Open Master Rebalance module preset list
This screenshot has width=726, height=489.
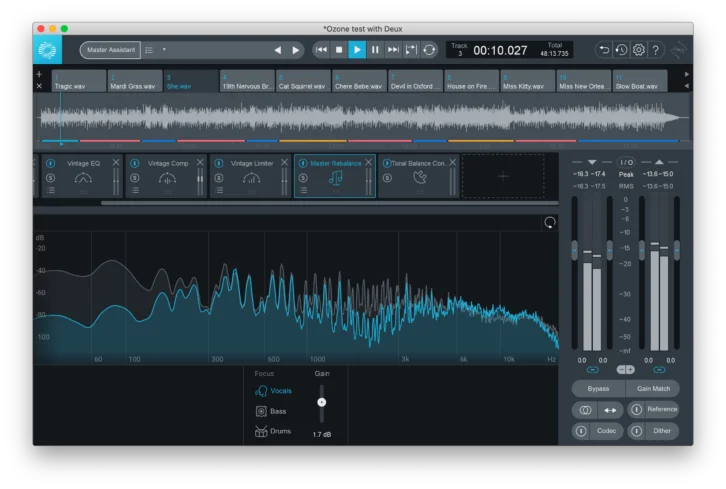pyautogui.click(x=303, y=190)
